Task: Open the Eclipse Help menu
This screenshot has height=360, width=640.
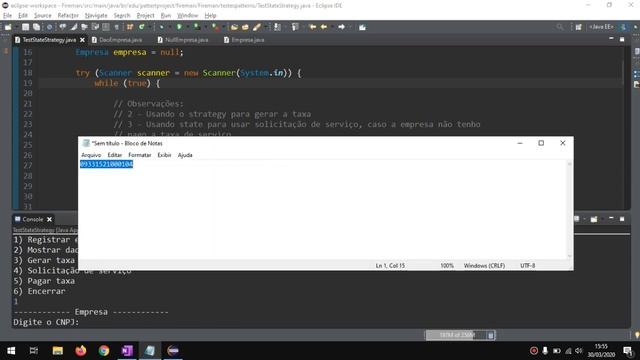Action: pos(210,16)
